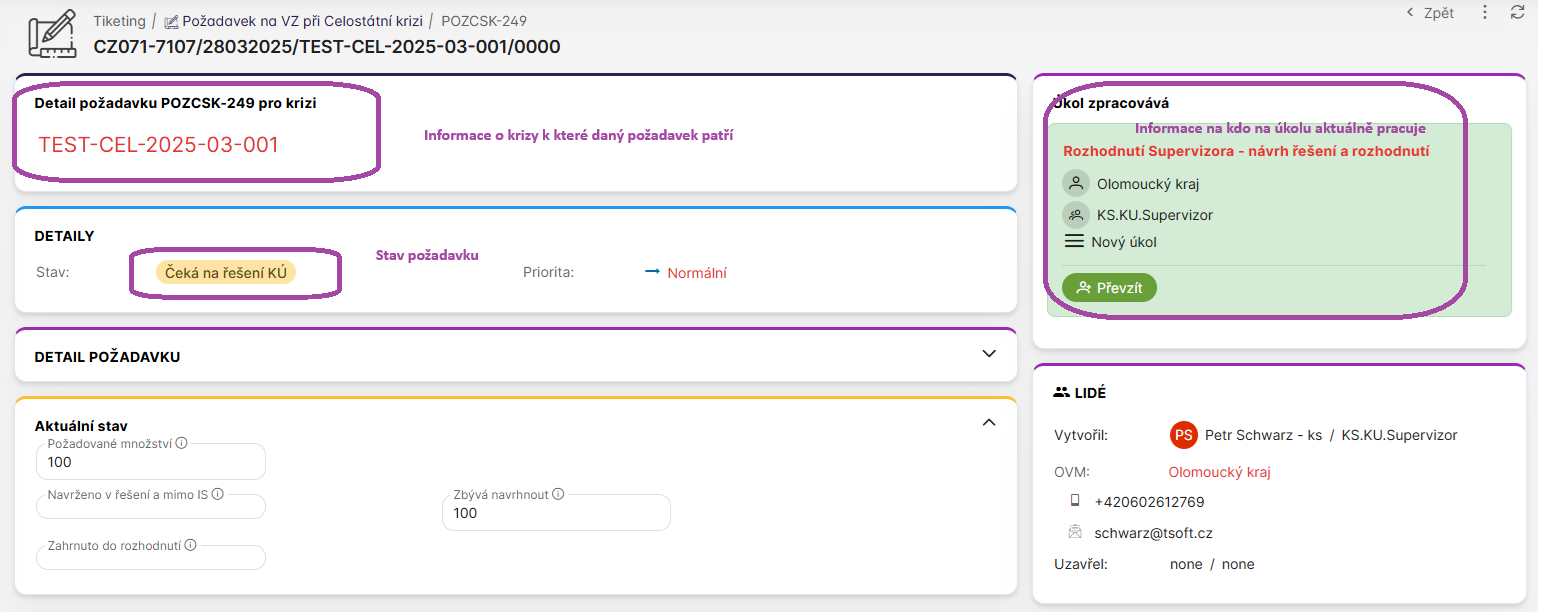Click info icon next to Požadované množství
Screen dimensions: 1558x612
(x=182, y=443)
